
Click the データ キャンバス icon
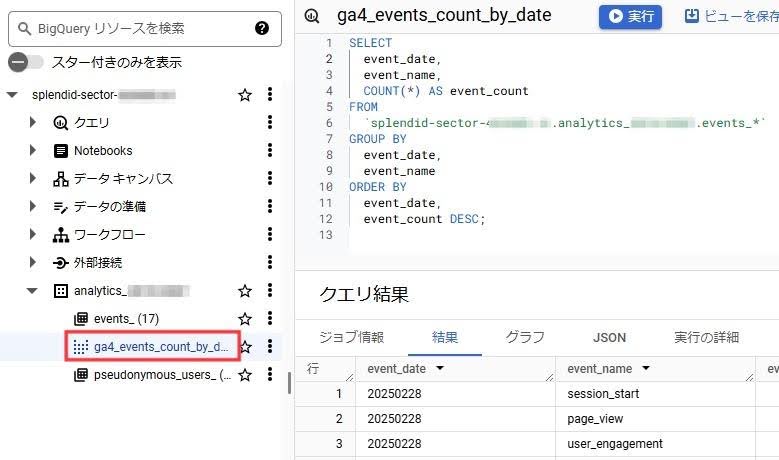pyautogui.click(x=61, y=178)
